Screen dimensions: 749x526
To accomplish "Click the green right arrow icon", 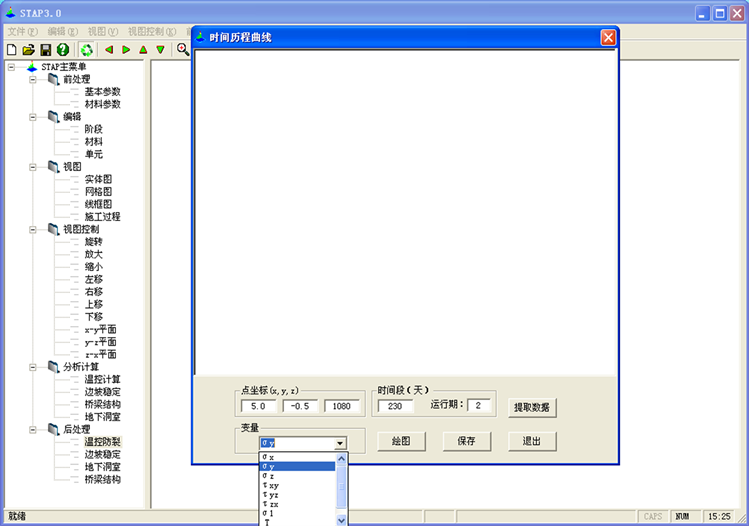I will [x=126, y=49].
